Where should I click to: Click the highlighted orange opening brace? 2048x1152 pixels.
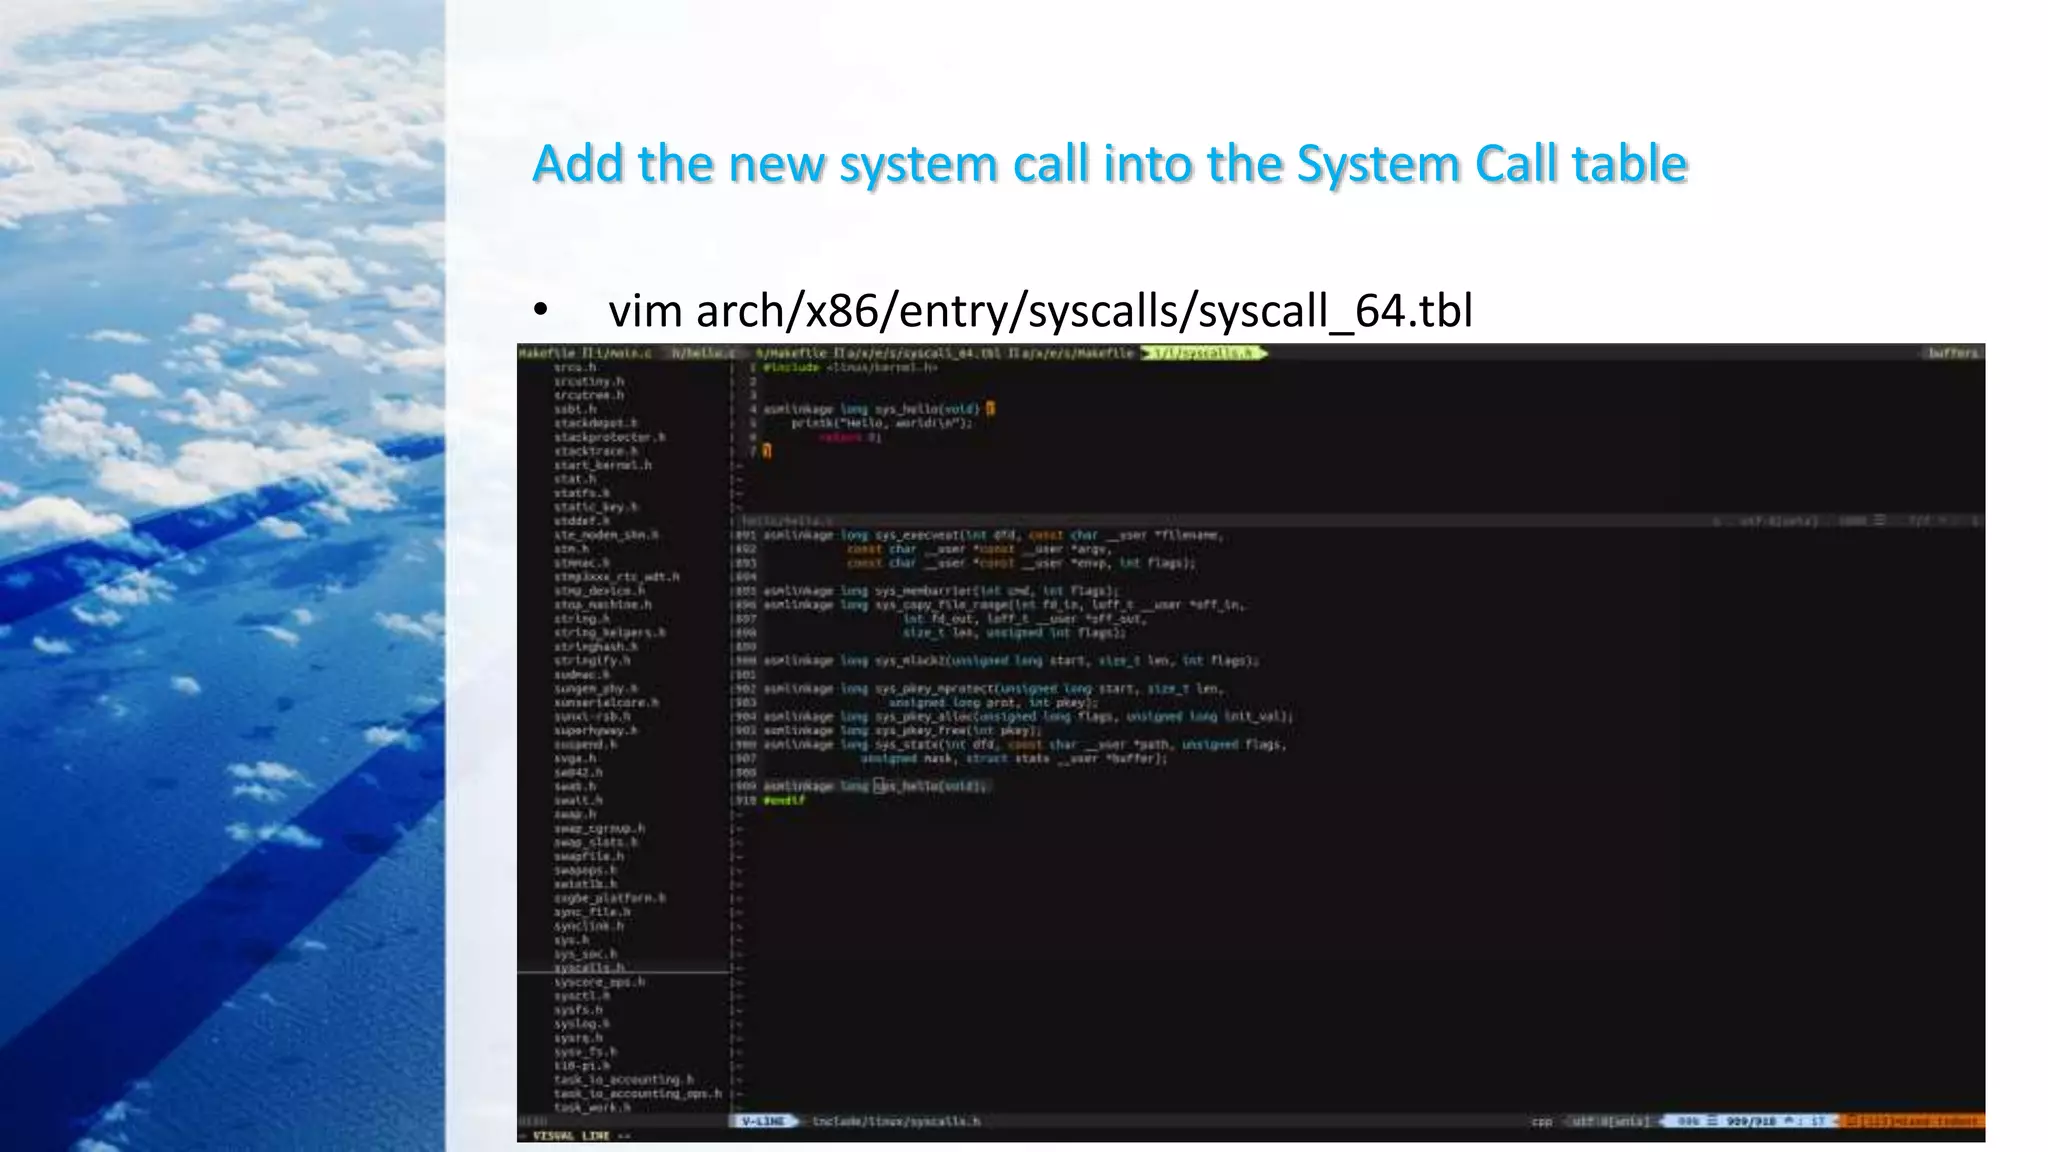[x=990, y=408]
